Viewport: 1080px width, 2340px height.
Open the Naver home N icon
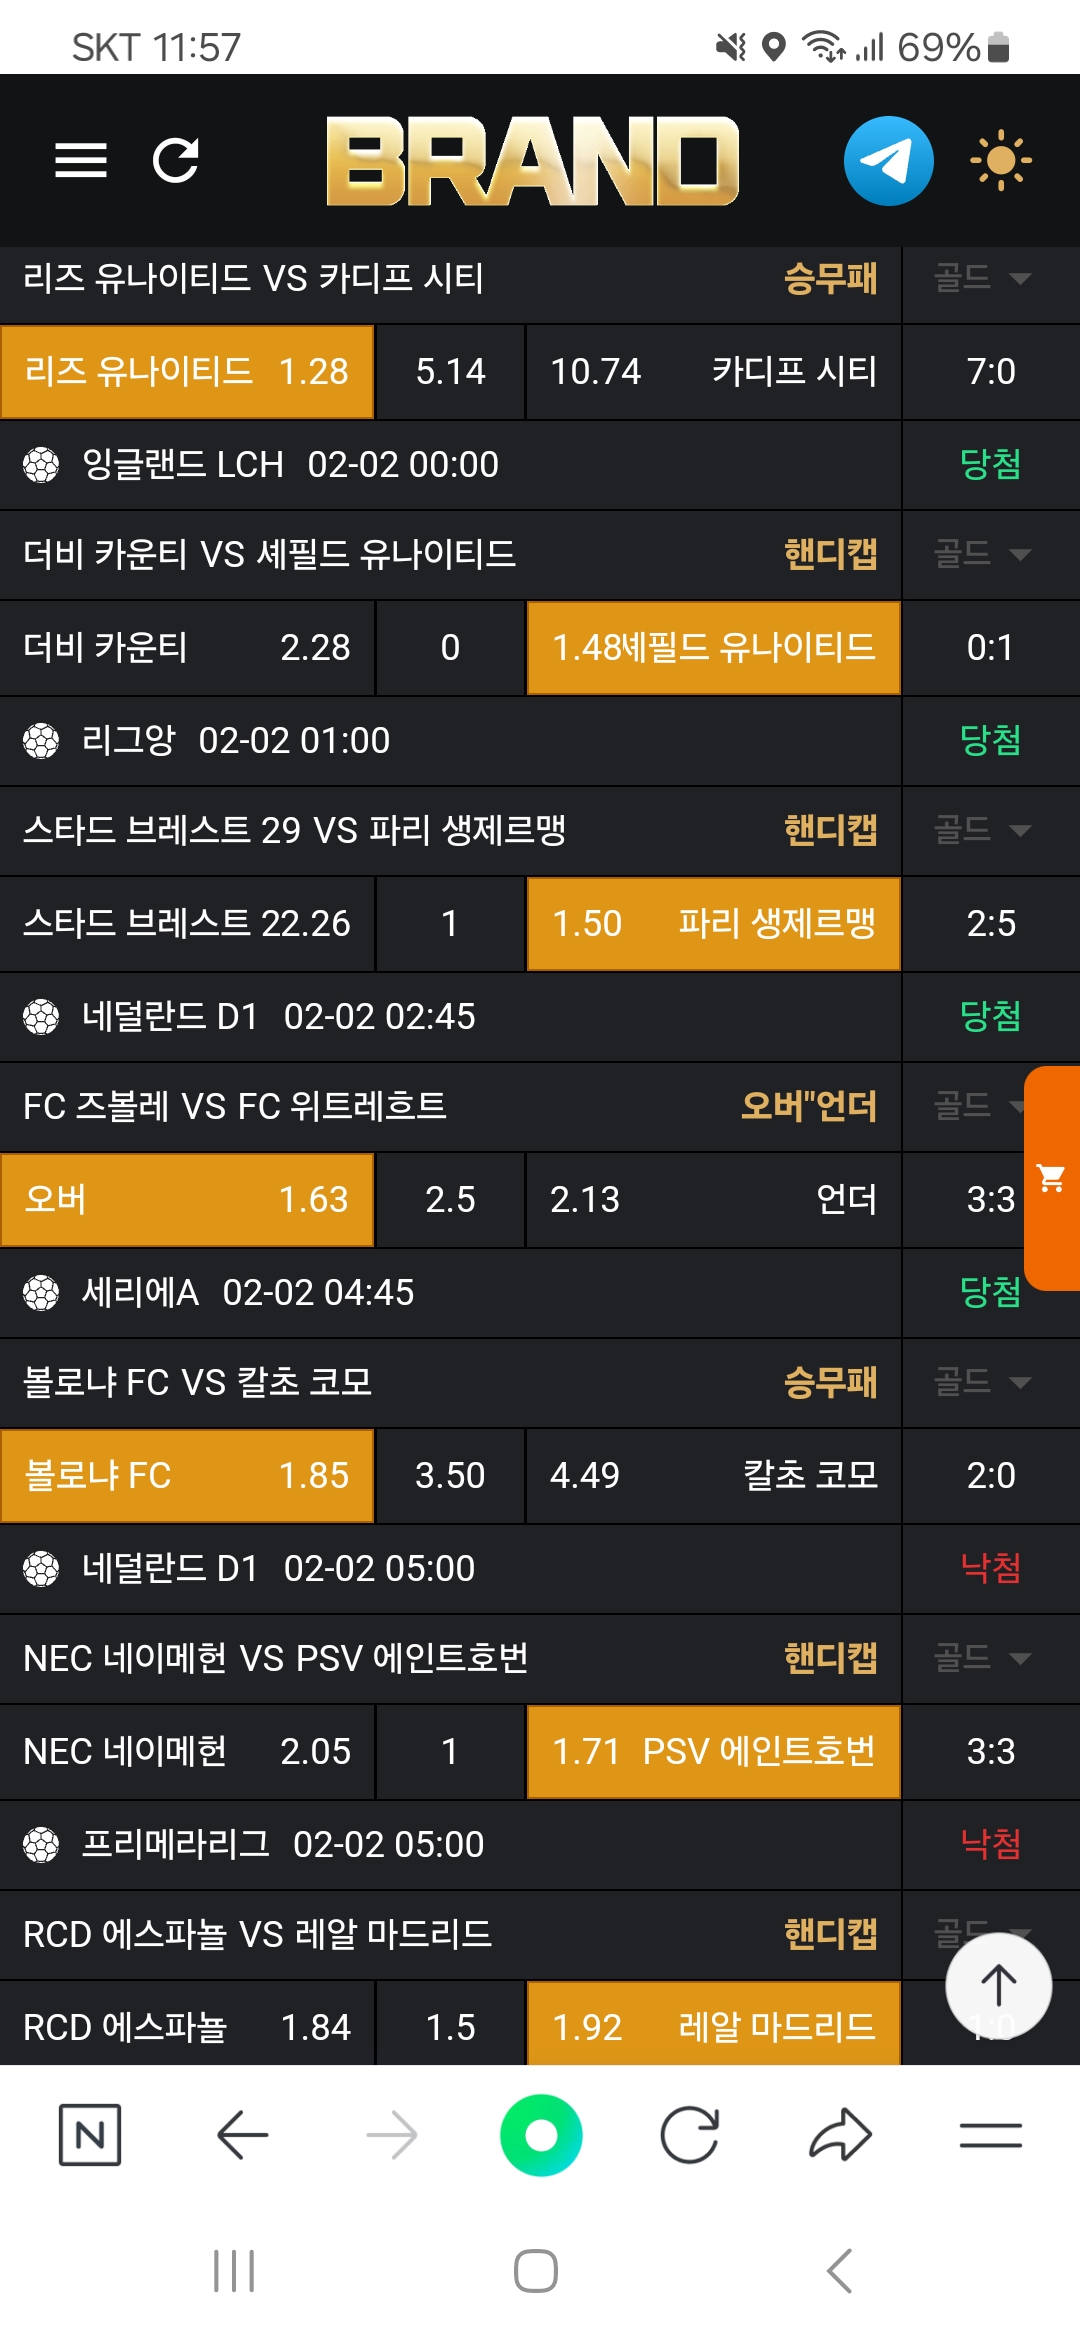pos(90,2135)
